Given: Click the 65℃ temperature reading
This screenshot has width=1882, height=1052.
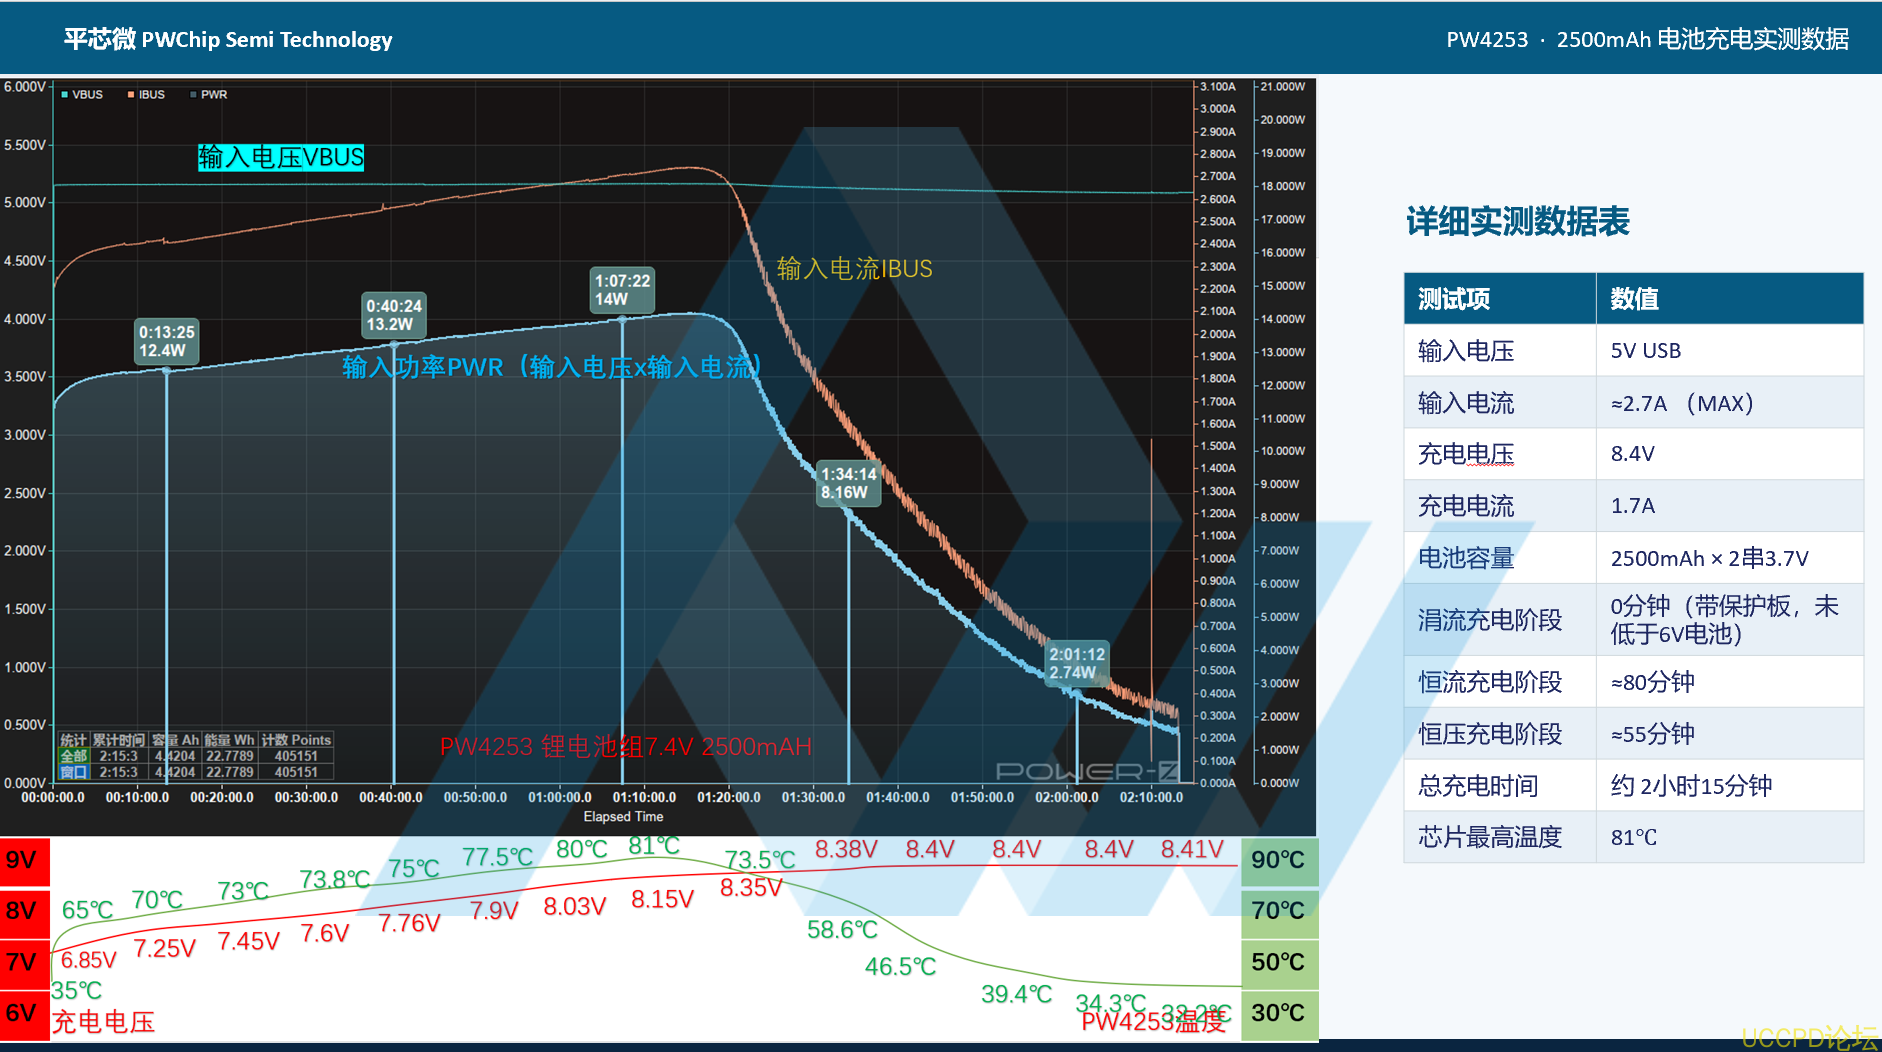Looking at the screenshot, I should click(x=88, y=910).
